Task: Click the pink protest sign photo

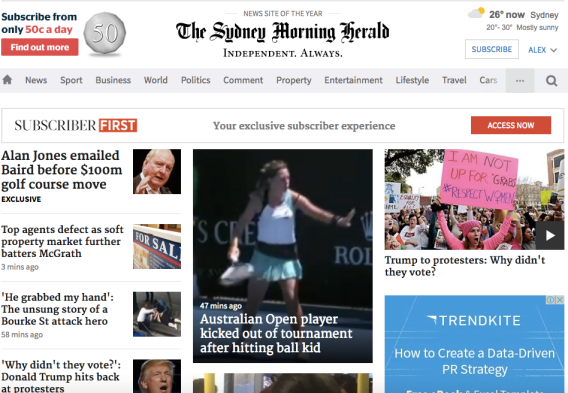Action: tap(474, 199)
